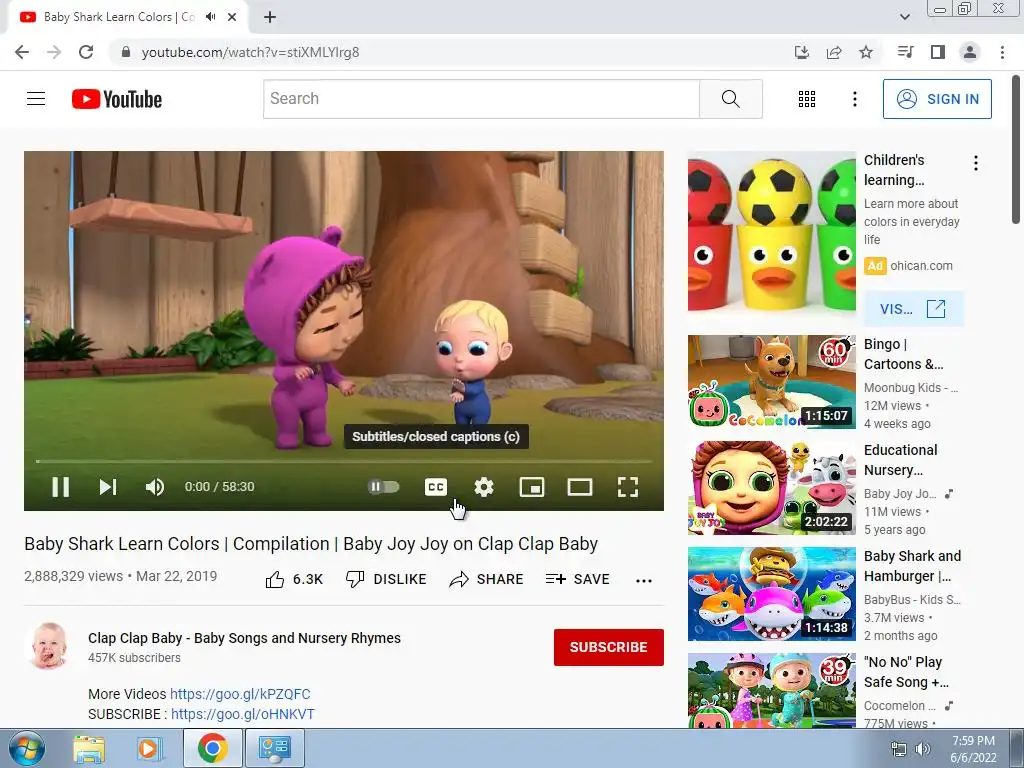Click the search magnifier button
The image size is (1024, 768).
[731, 99]
